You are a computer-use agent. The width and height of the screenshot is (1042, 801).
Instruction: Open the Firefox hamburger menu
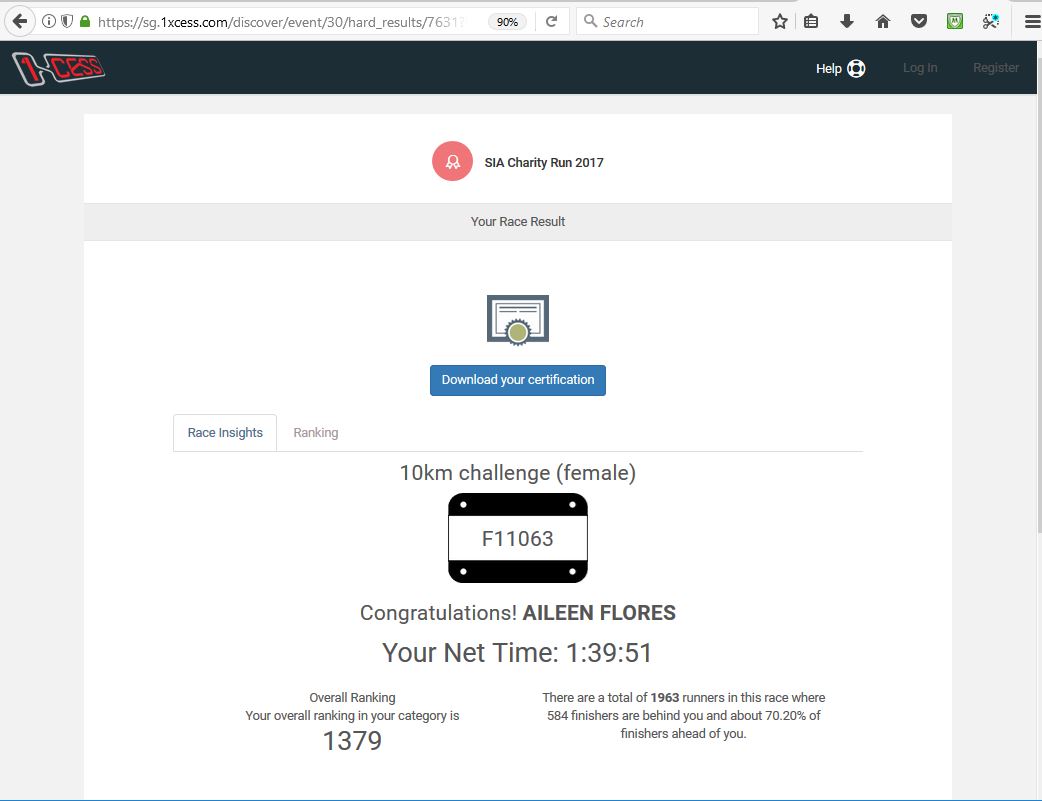point(1031,21)
